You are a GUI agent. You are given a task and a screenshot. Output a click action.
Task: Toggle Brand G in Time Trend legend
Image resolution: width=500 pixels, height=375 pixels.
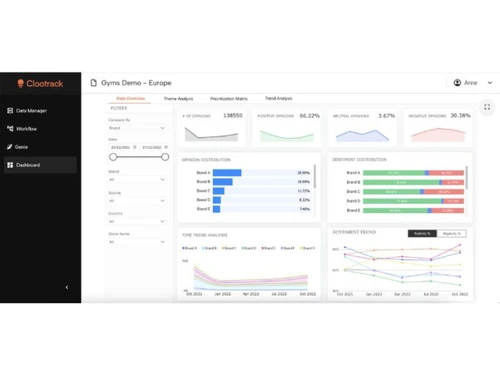pyautogui.click(x=308, y=248)
